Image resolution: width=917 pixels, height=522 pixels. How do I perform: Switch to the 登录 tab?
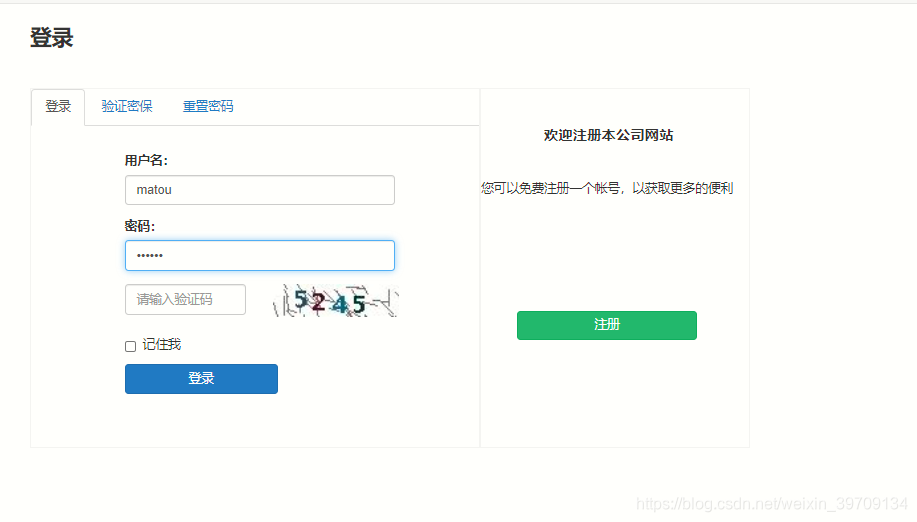(x=58, y=106)
